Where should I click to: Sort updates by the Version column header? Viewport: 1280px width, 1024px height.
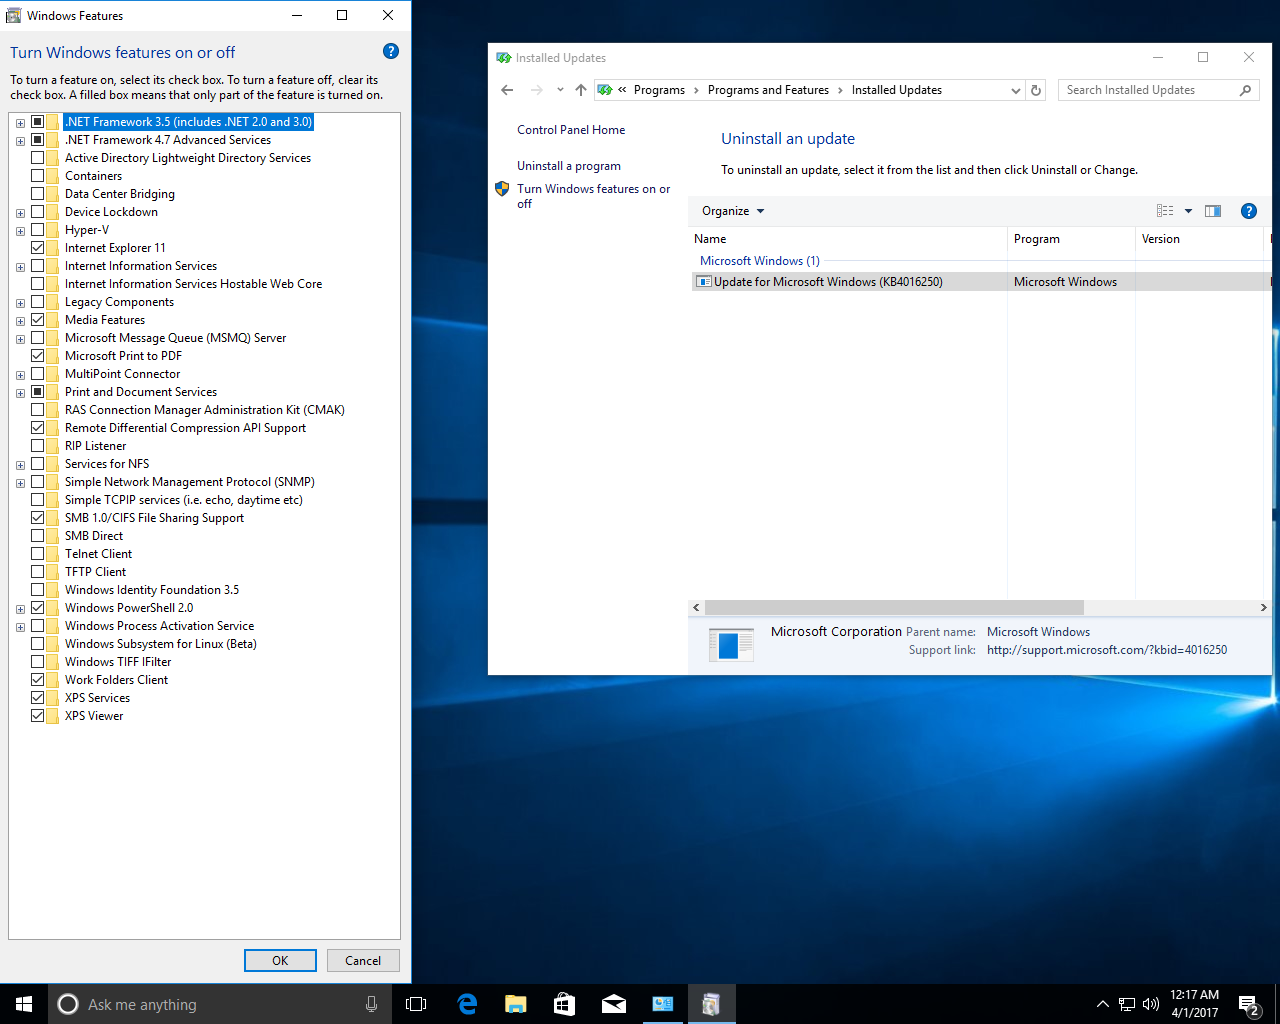(1199, 239)
